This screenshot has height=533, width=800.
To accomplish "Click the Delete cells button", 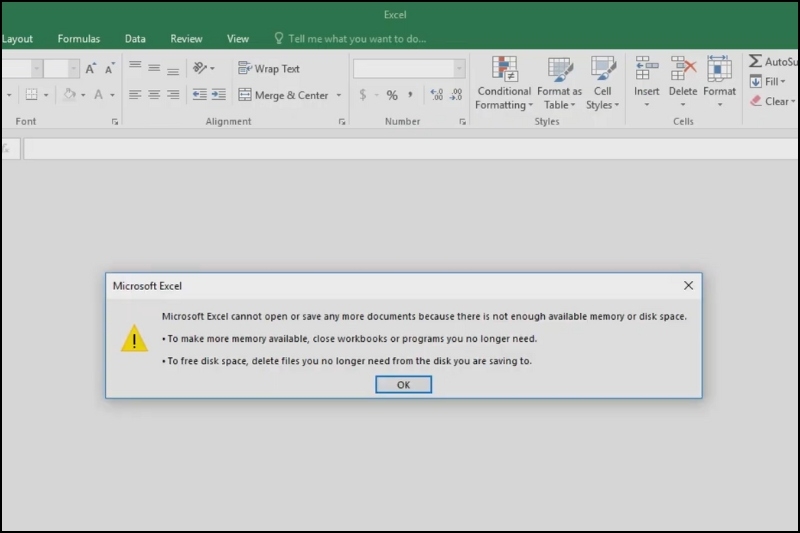I will click(x=683, y=82).
